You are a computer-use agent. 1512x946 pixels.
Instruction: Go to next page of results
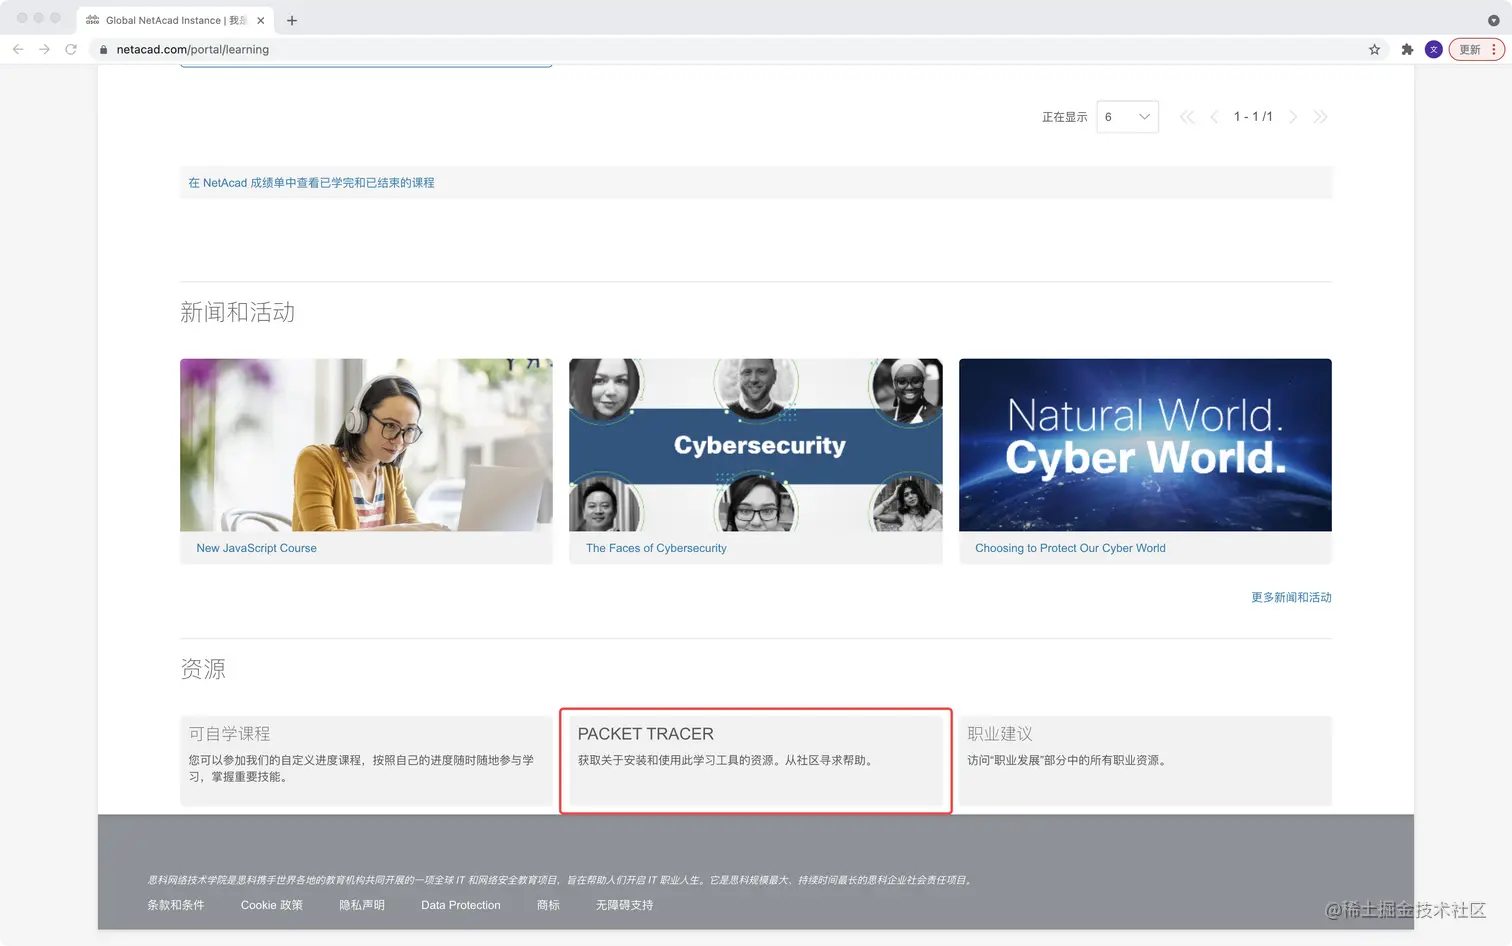tap(1293, 117)
